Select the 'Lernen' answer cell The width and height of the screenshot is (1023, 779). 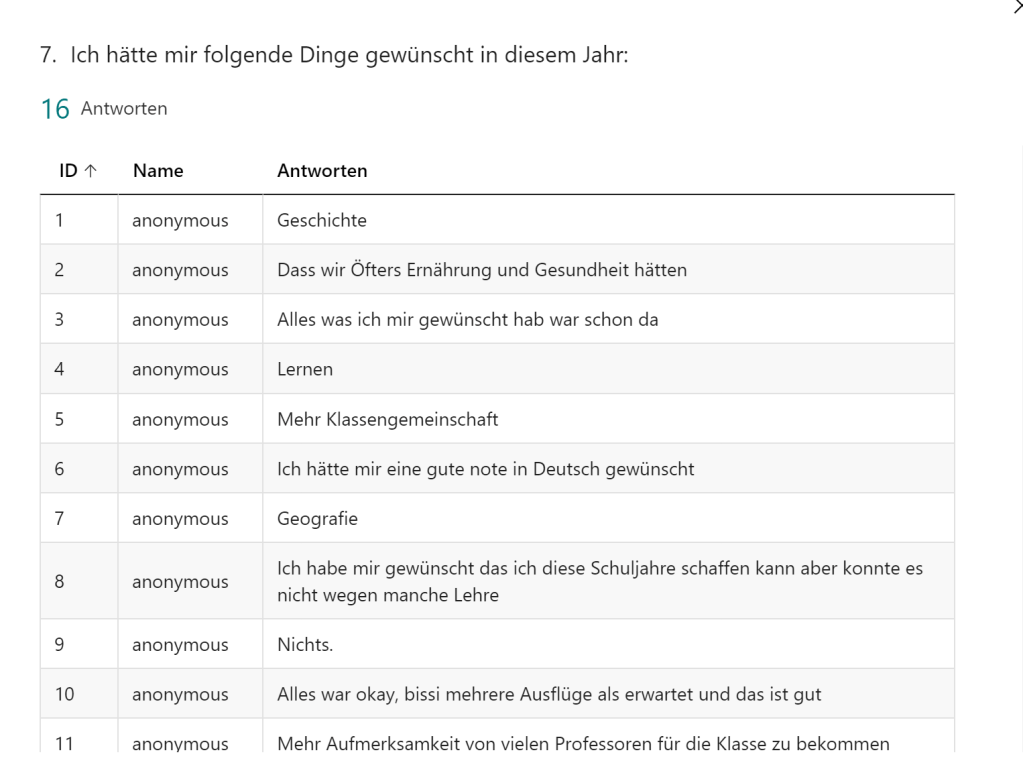click(305, 369)
